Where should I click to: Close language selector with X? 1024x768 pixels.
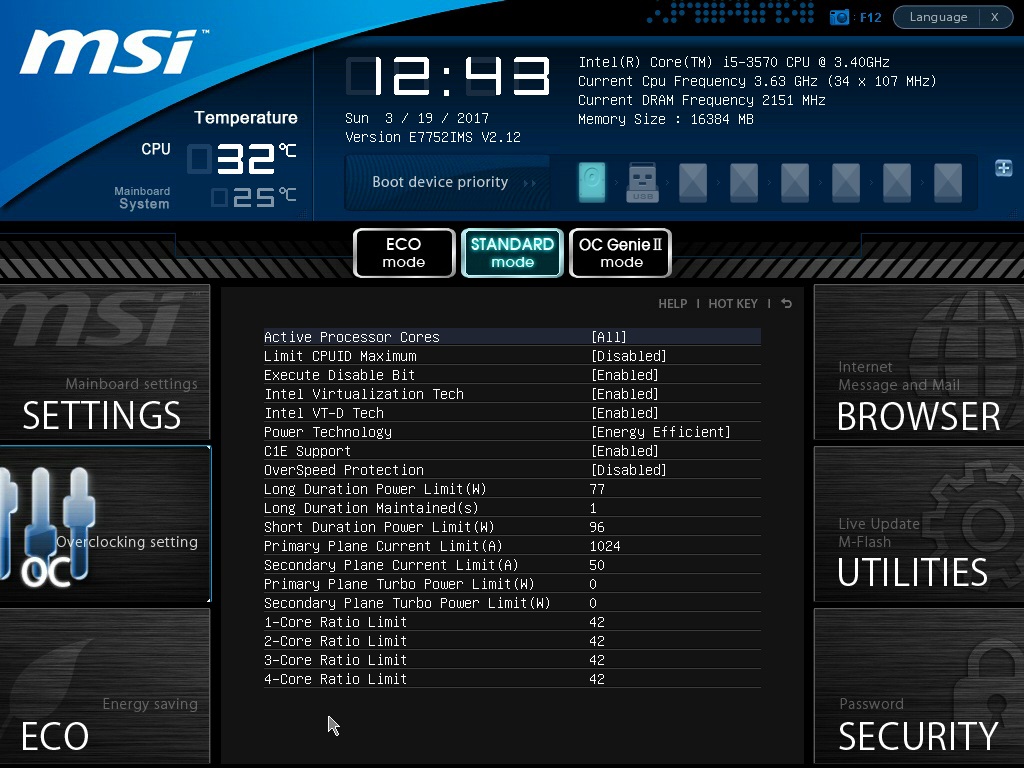coord(995,17)
